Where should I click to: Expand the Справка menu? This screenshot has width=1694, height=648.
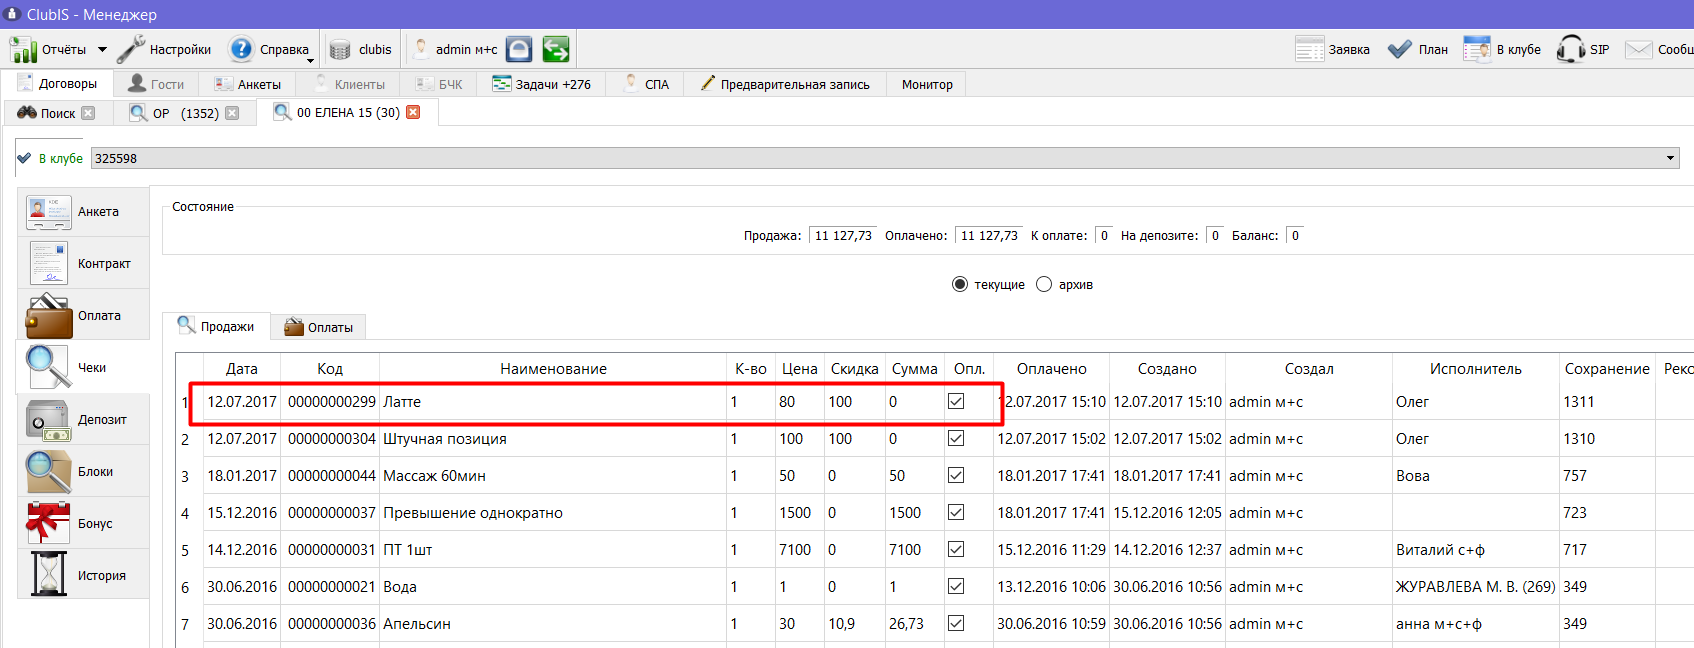pyautogui.click(x=270, y=49)
